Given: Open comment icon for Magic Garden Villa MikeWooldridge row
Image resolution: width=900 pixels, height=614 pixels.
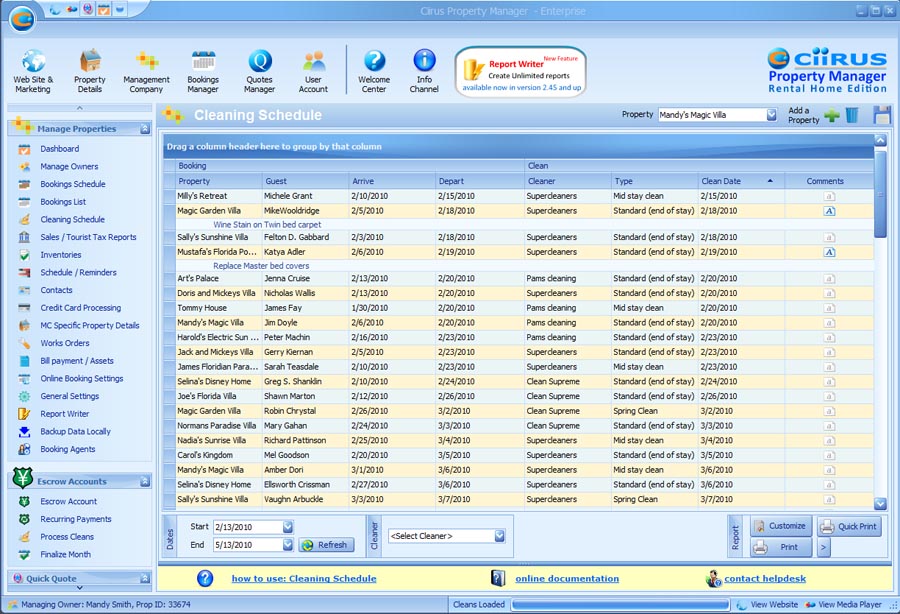Looking at the screenshot, I should pyautogui.click(x=829, y=211).
